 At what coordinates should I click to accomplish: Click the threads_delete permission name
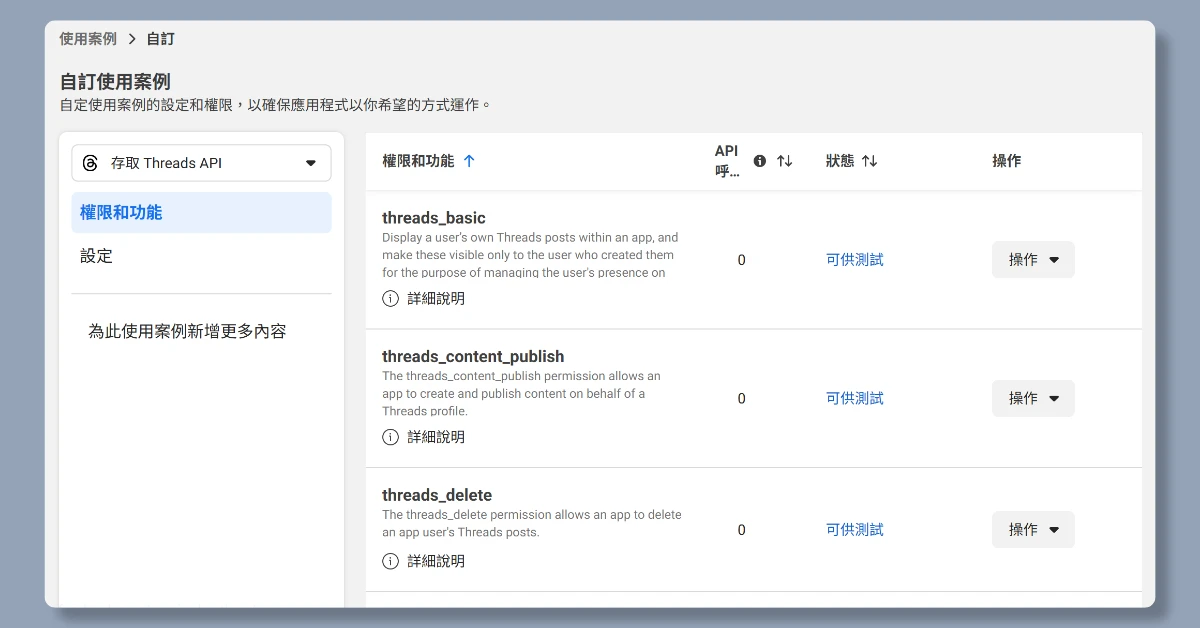437,495
